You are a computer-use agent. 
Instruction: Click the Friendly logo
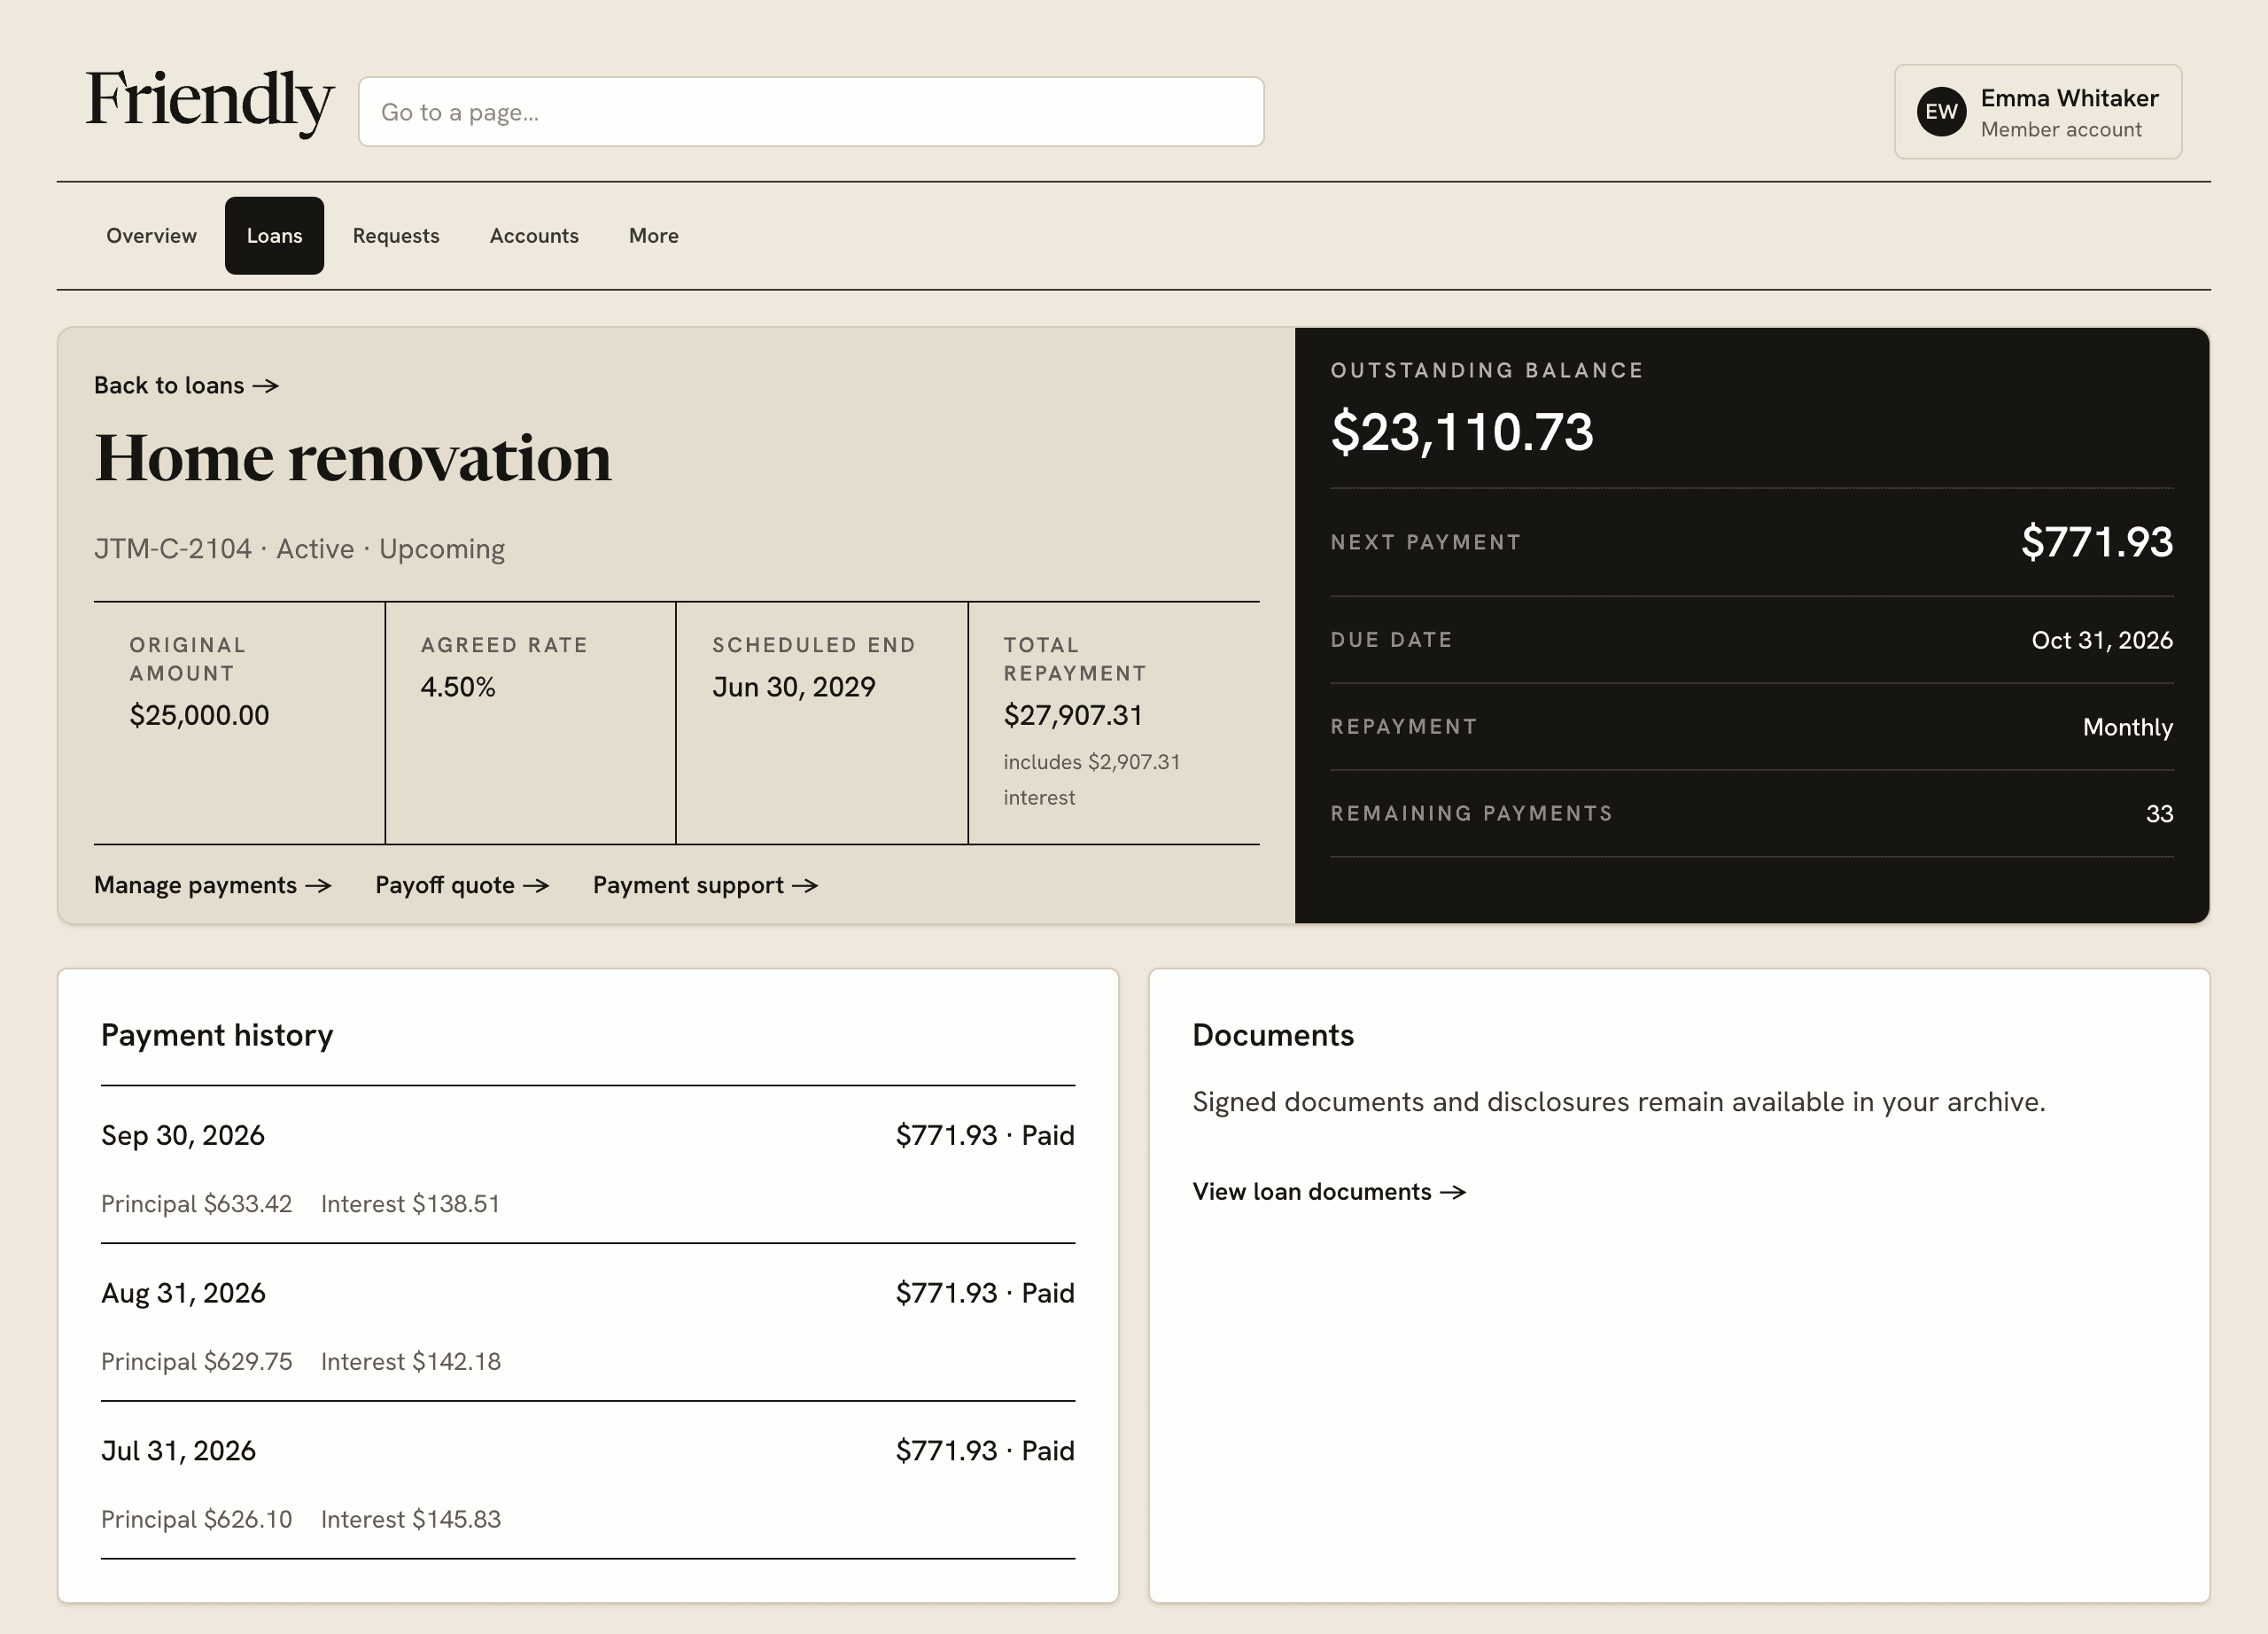coord(209,102)
